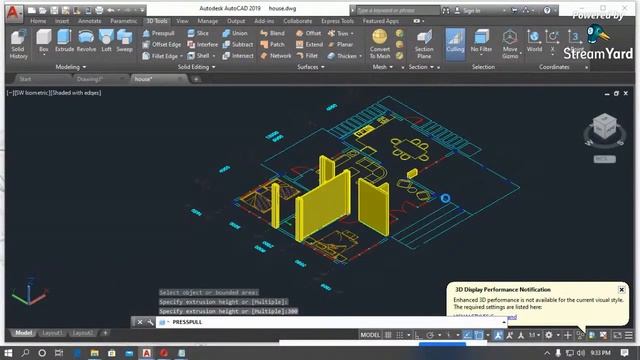
Task: Apply Union to solids
Action: [235, 33]
